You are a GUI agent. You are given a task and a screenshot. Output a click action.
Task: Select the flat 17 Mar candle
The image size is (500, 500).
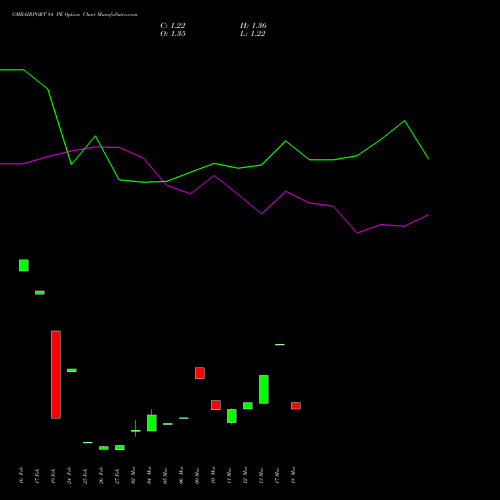280,344
